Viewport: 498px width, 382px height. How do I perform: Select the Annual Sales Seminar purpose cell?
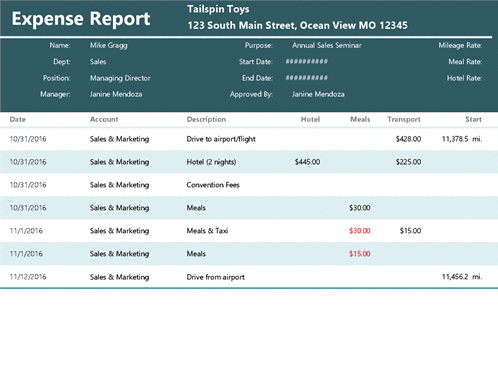point(327,45)
